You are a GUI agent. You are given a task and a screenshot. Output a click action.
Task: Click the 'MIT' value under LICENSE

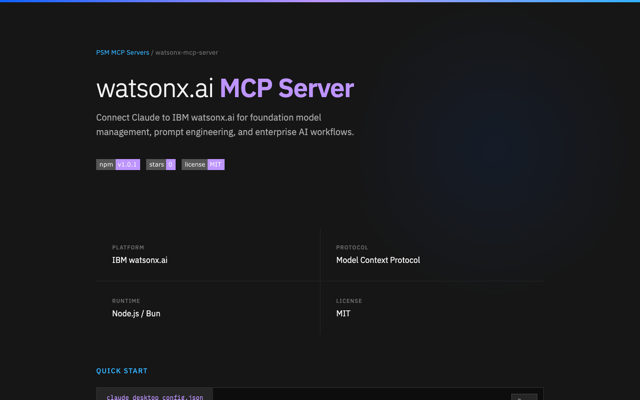(343, 313)
